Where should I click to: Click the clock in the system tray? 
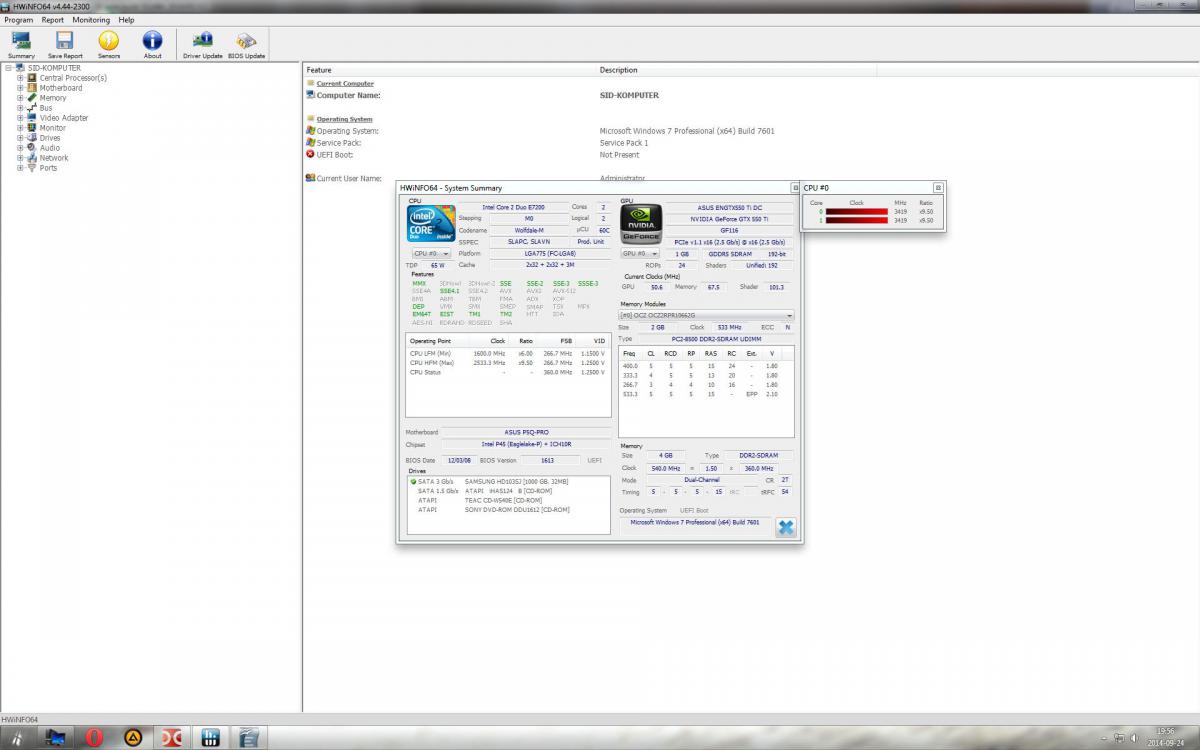point(1165,736)
